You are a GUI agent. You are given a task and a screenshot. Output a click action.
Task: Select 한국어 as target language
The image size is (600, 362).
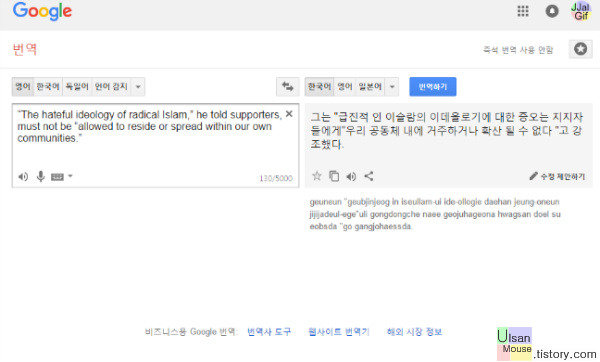(x=320, y=86)
